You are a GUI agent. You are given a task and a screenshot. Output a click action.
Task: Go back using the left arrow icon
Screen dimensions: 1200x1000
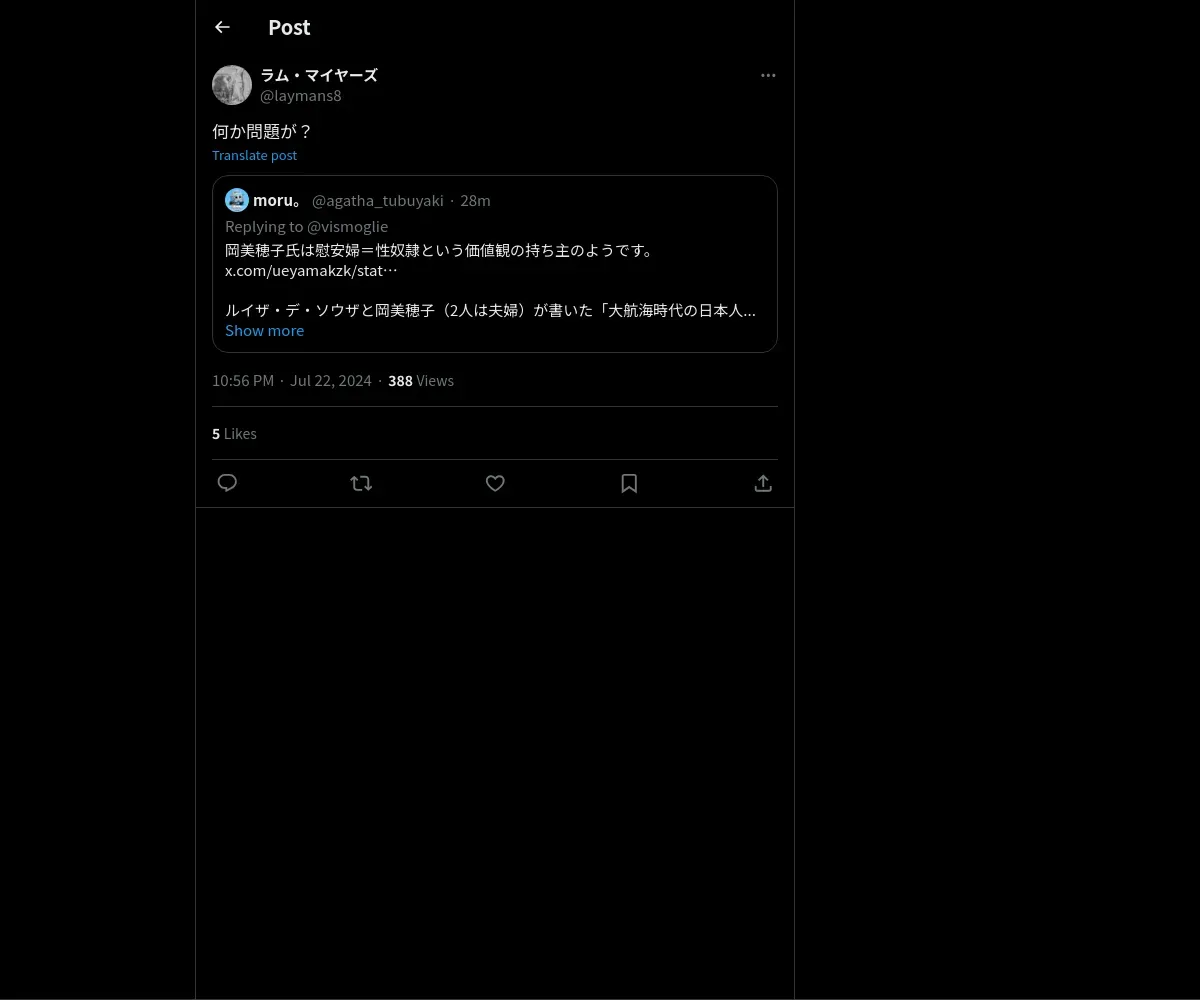click(x=222, y=27)
